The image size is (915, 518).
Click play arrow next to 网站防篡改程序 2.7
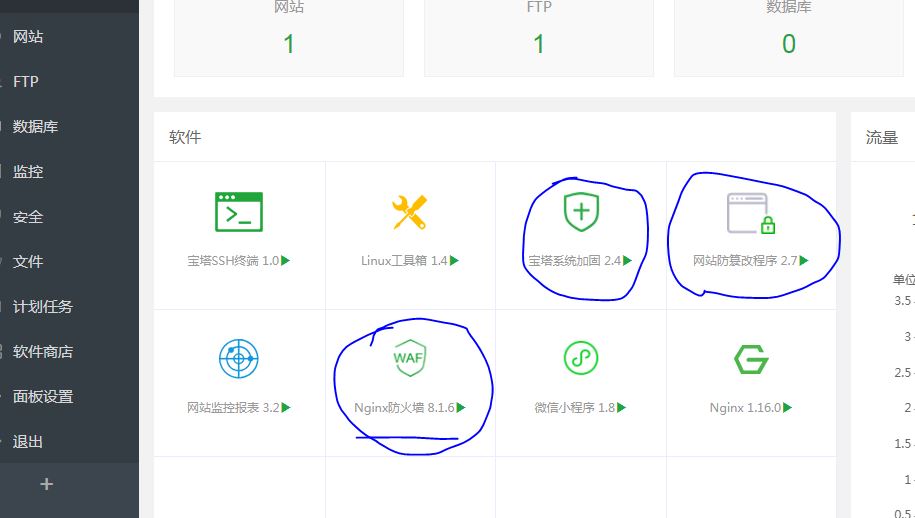tap(804, 261)
